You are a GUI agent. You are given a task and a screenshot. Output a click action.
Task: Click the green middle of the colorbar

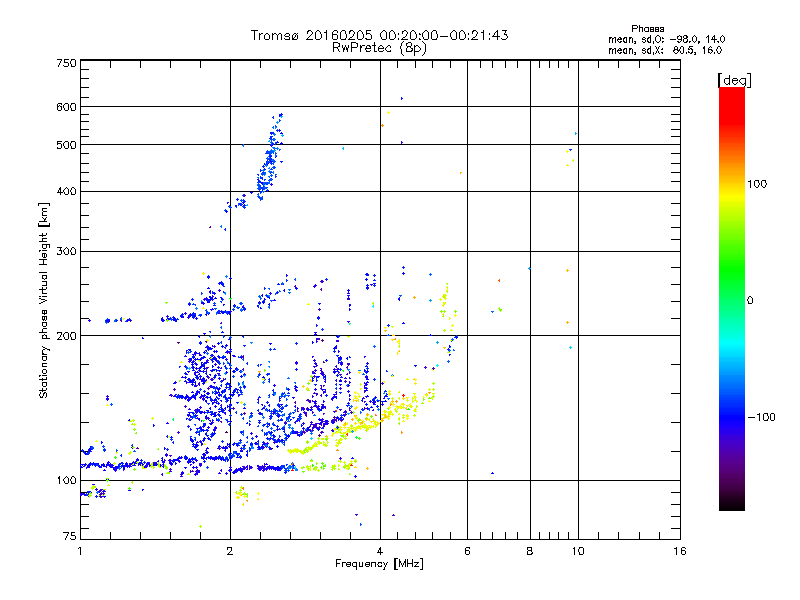click(732, 270)
